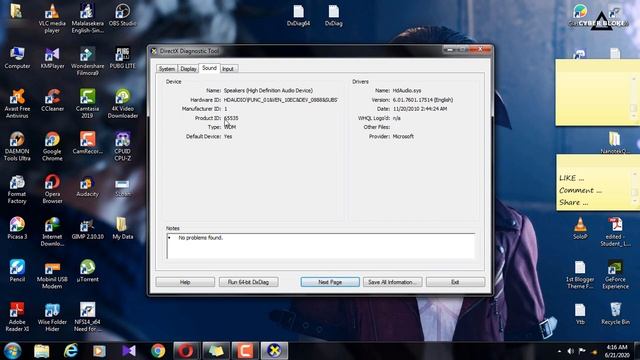Screen dimensions: 640x360
Task: Select Mobinil USB Modem icon
Action: pyautogui.click(x=52, y=275)
